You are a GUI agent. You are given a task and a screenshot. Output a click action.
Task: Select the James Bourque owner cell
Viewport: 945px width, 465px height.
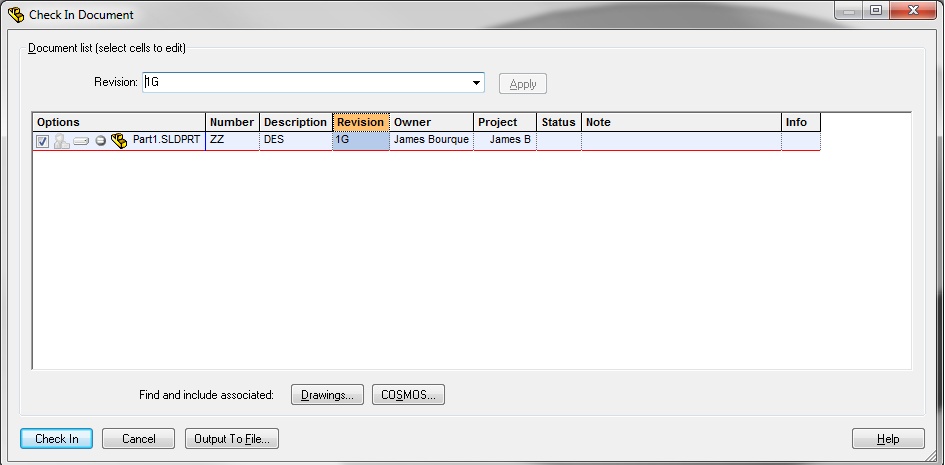point(432,141)
